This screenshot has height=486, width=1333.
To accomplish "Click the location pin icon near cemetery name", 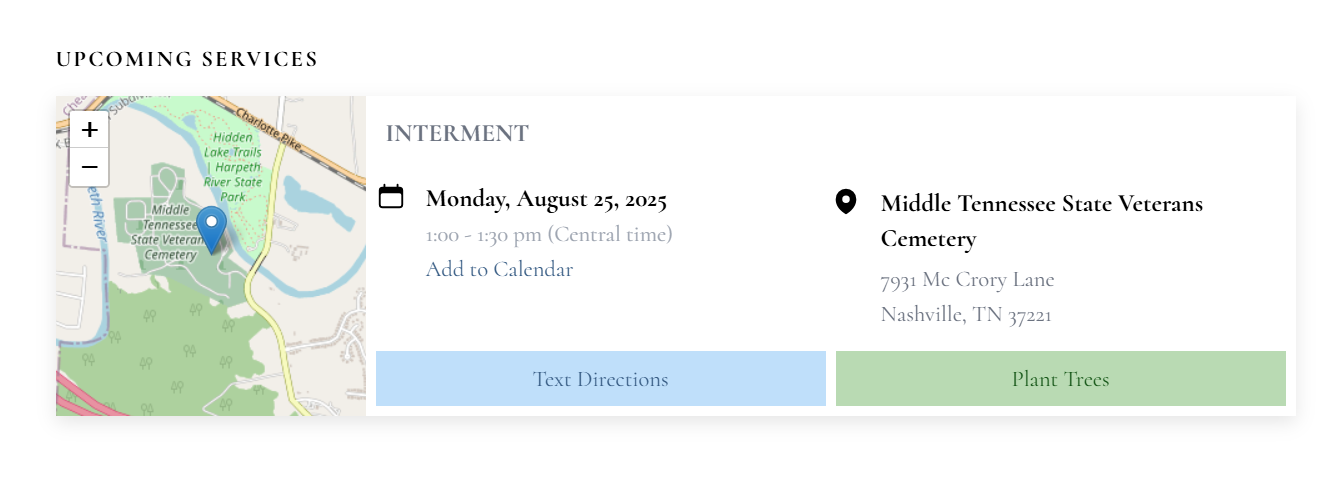I will [x=846, y=202].
